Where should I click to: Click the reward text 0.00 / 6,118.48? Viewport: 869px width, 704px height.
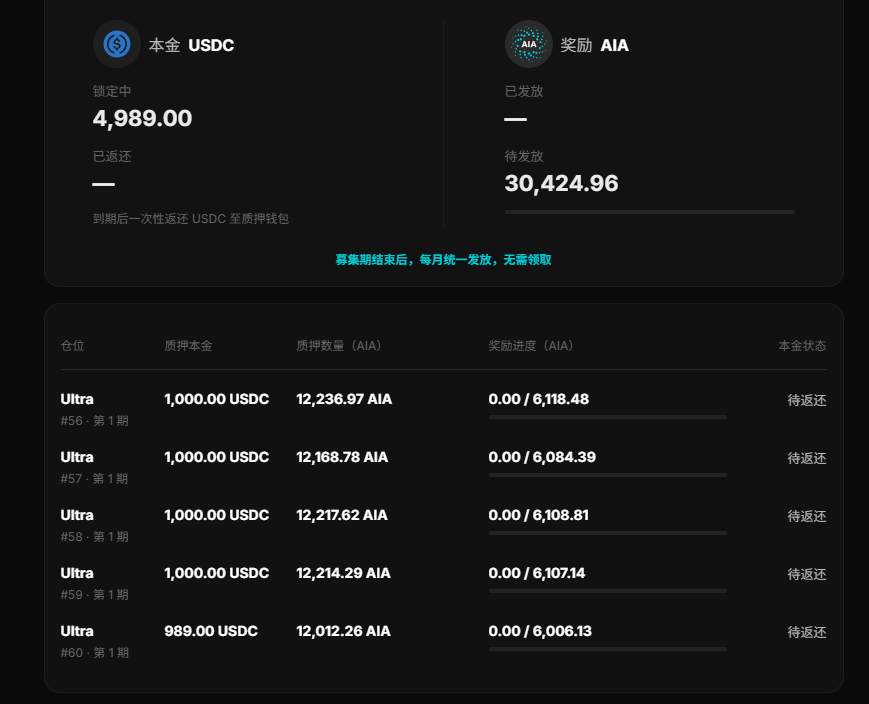[539, 399]
